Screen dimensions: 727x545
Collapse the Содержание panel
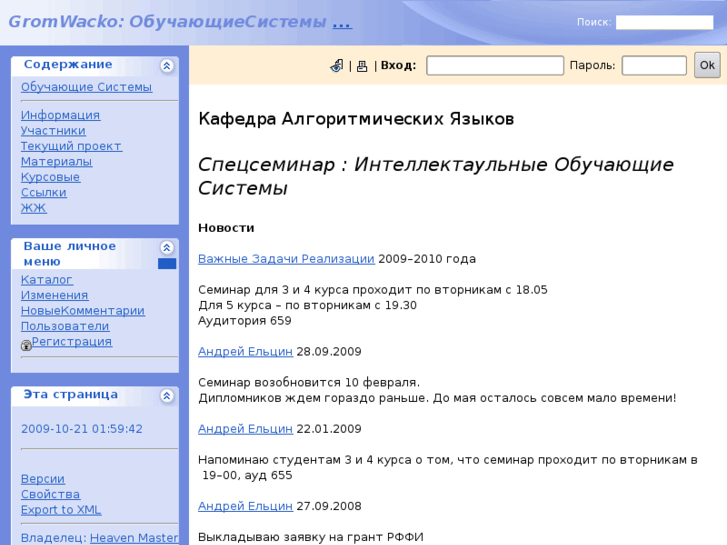click(167, 66)
